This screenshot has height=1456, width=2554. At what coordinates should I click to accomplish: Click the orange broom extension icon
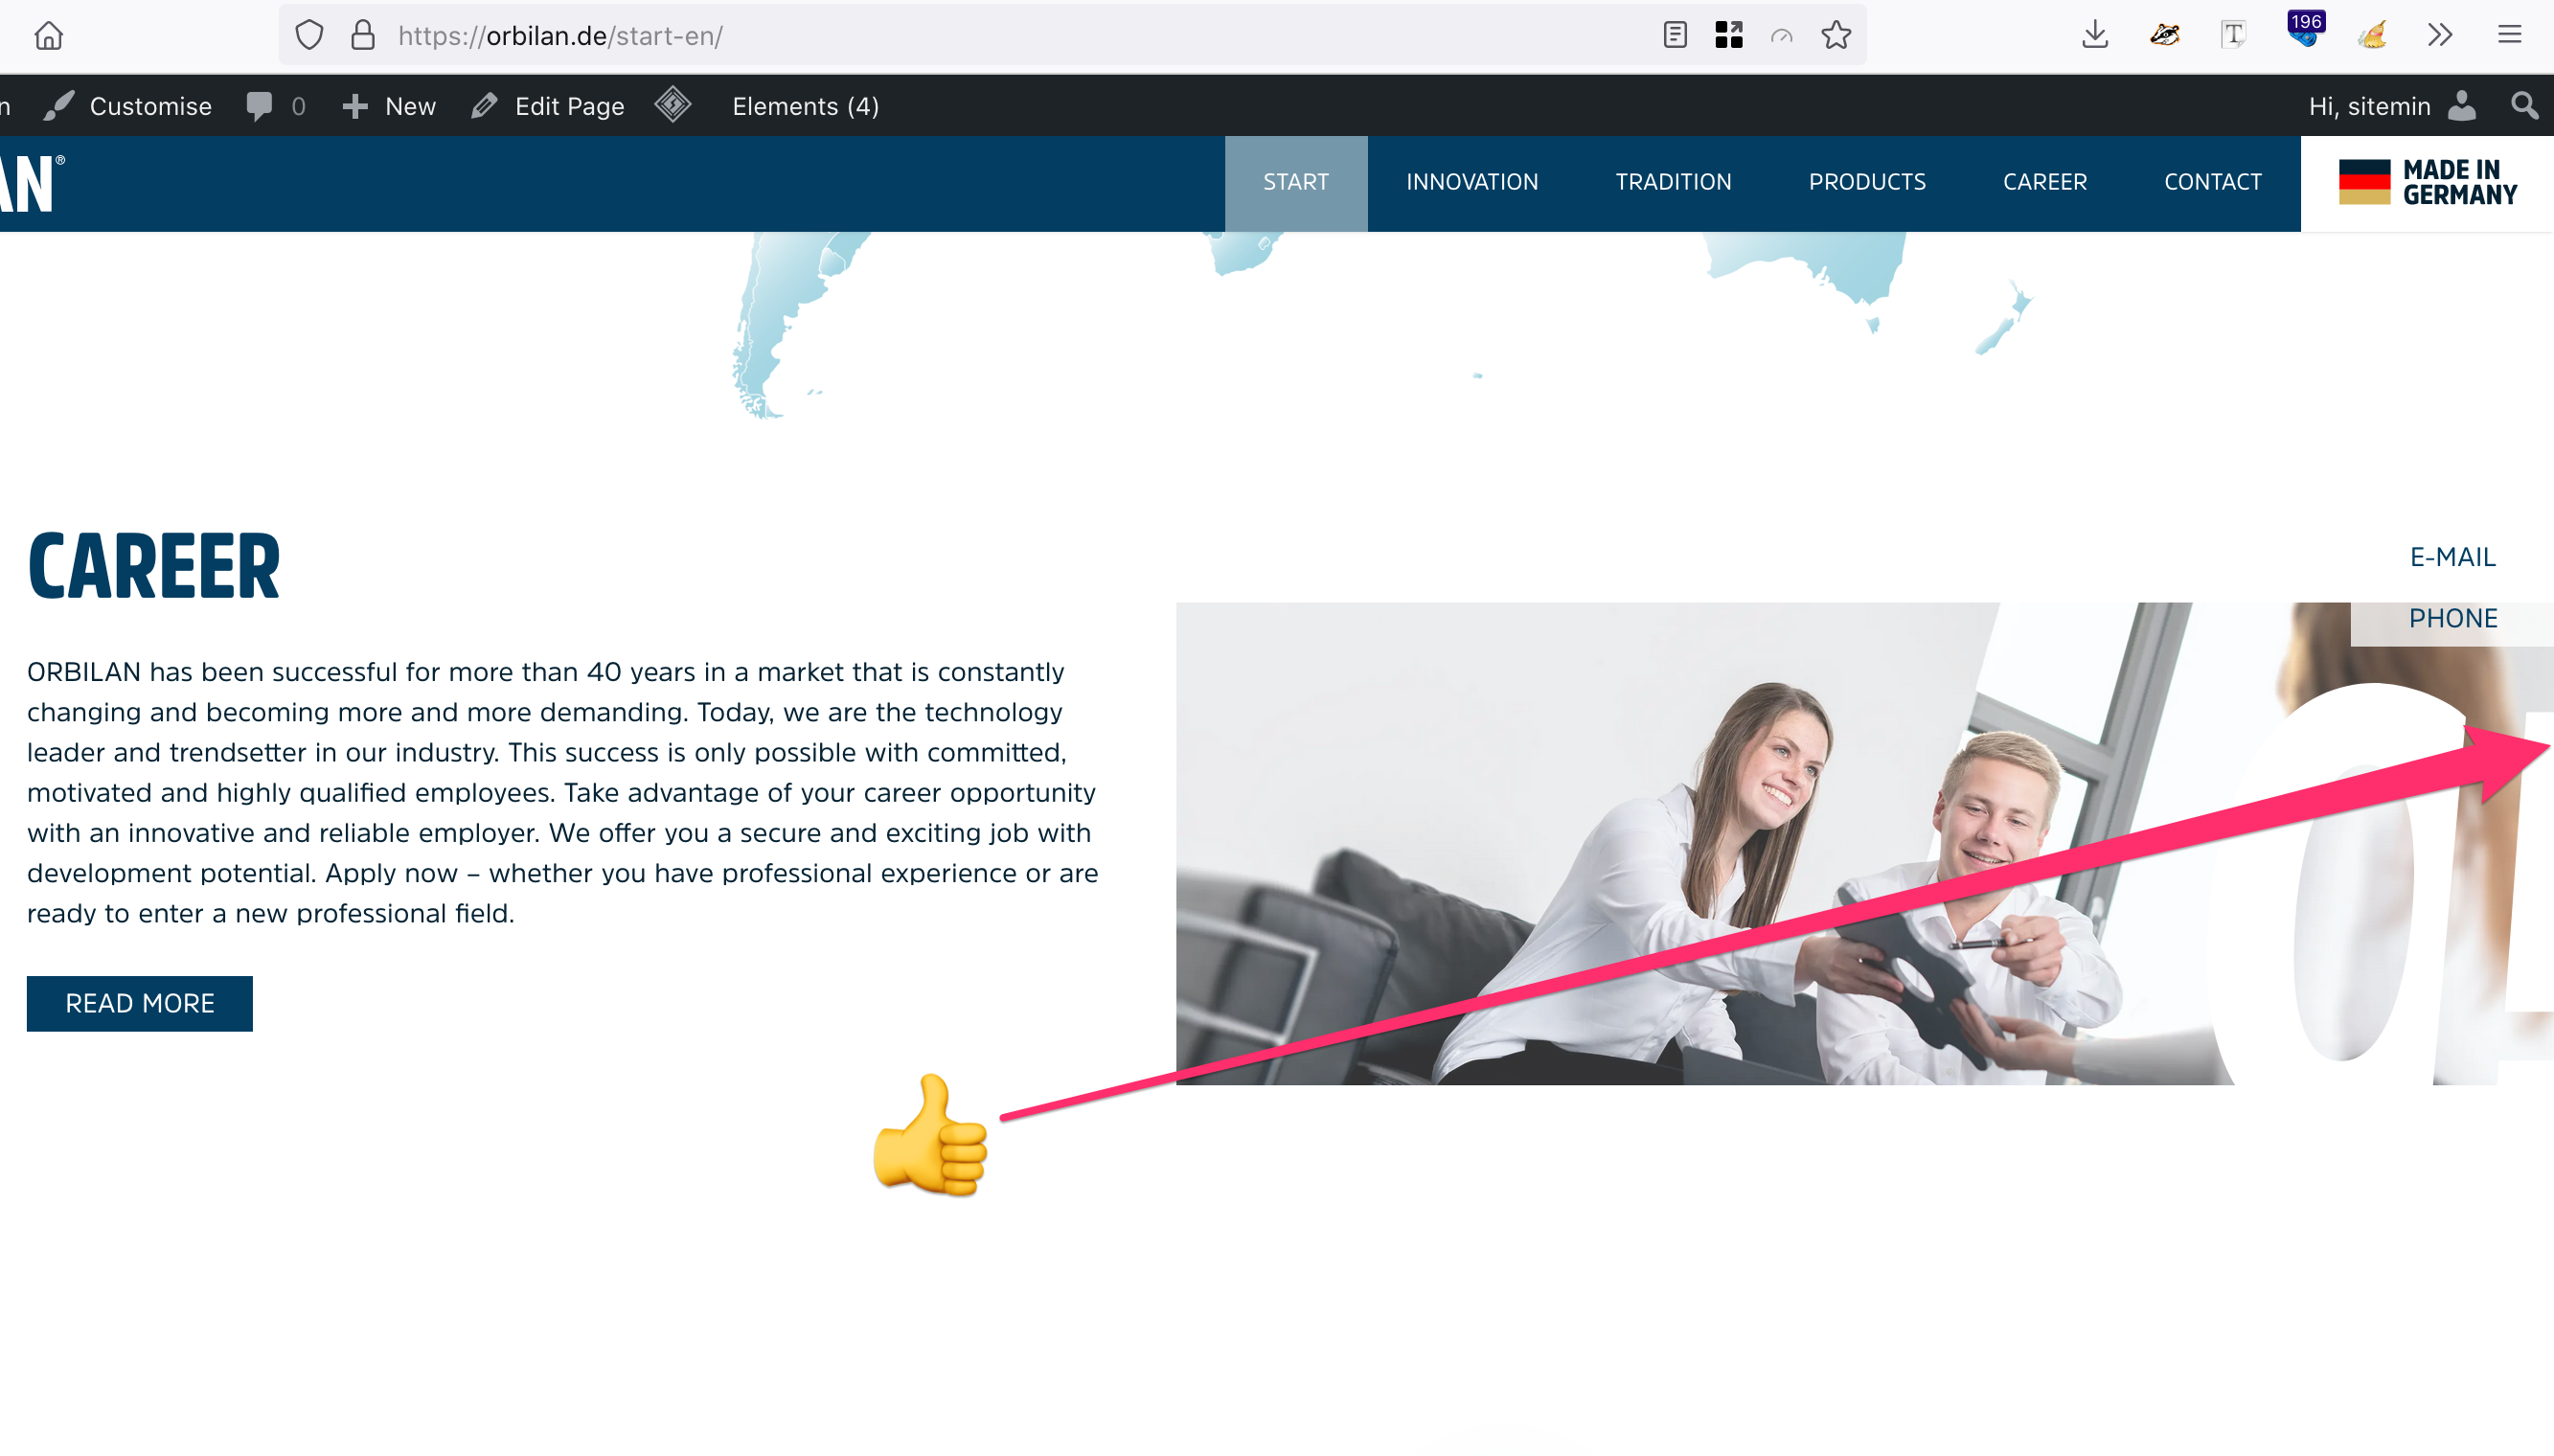coord(2372,35)
